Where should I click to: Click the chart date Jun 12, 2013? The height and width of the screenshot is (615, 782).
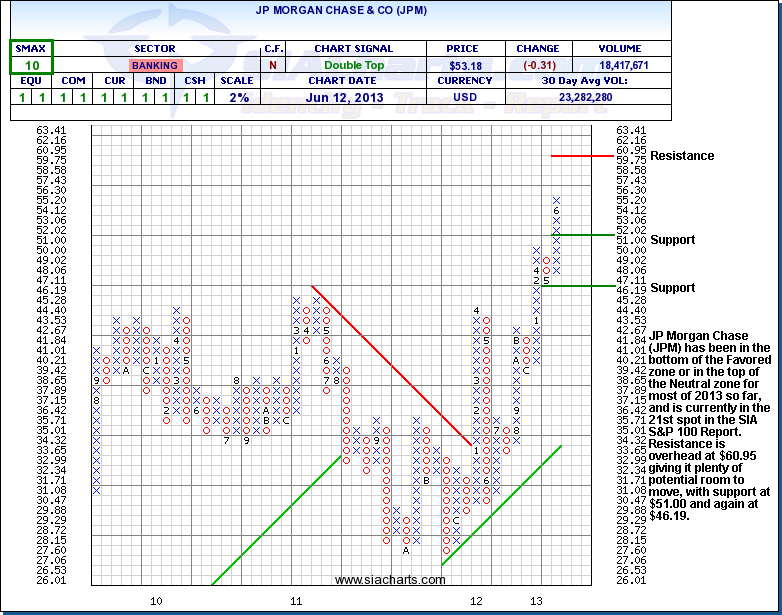(353, 97)
